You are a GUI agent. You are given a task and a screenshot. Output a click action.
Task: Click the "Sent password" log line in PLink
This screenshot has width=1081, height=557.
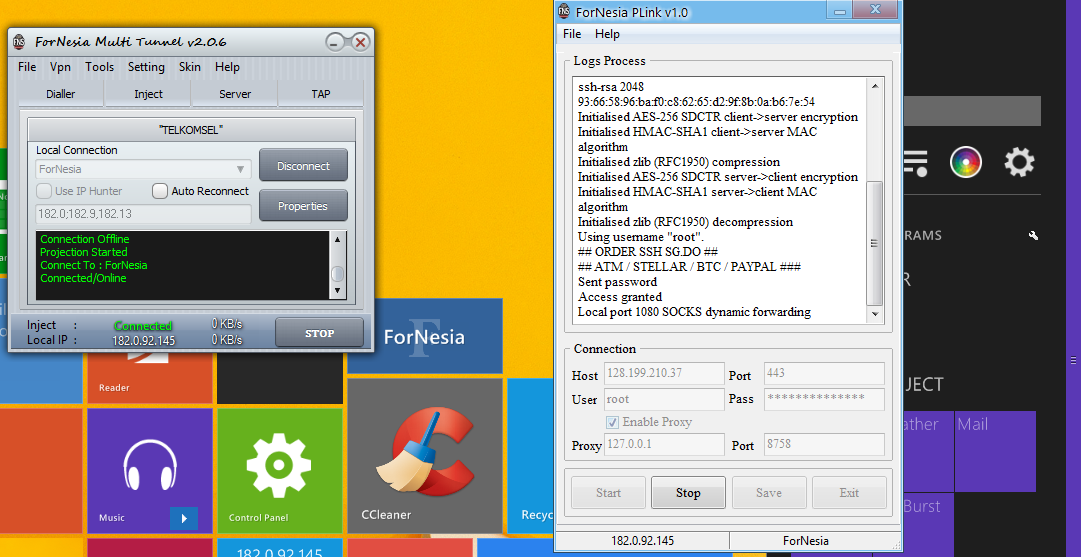618,282
